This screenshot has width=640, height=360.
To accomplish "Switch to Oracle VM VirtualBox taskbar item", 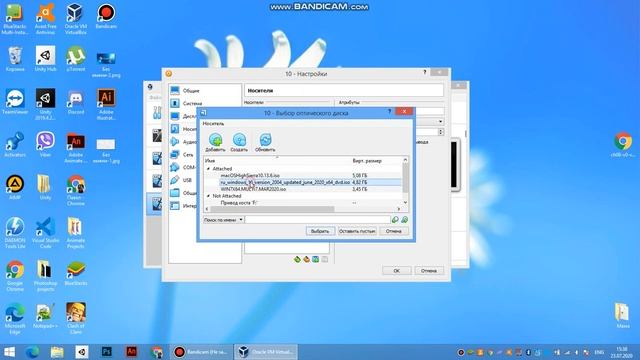I will tap(266, 352).
